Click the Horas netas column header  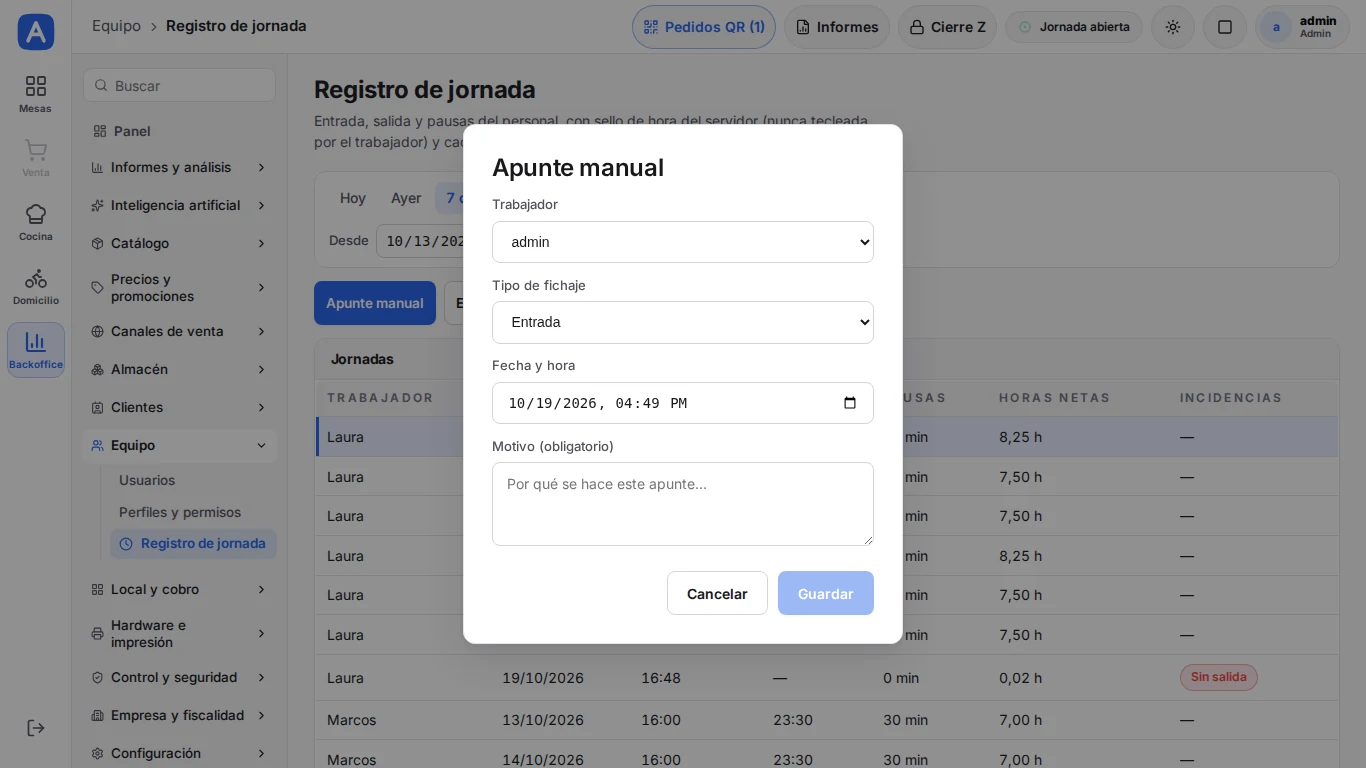tap(1054, 397)
